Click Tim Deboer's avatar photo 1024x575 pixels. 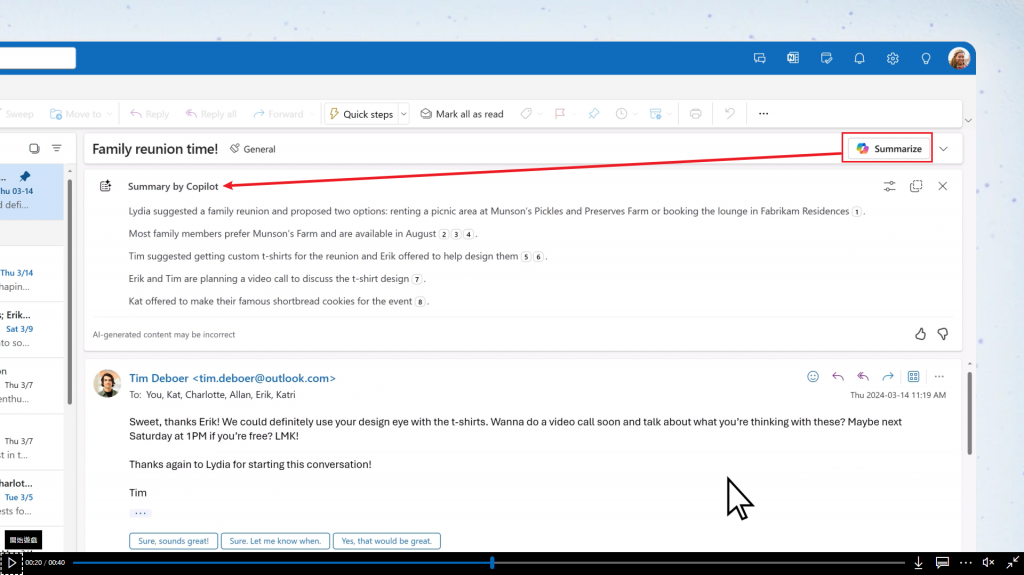(107, 384)
